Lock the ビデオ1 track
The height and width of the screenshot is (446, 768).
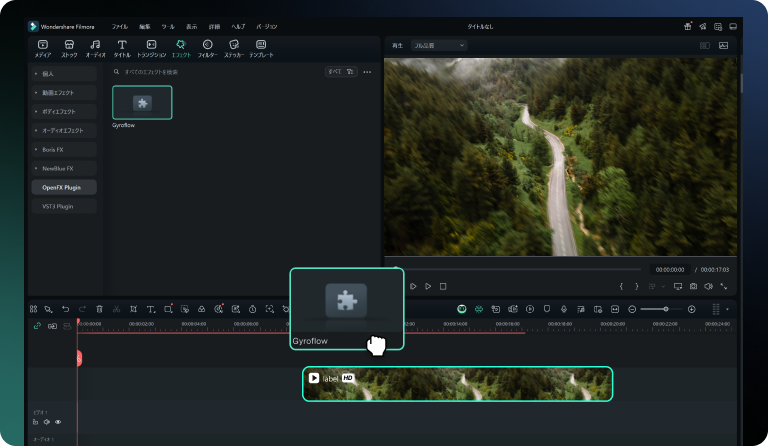[35, 422]
